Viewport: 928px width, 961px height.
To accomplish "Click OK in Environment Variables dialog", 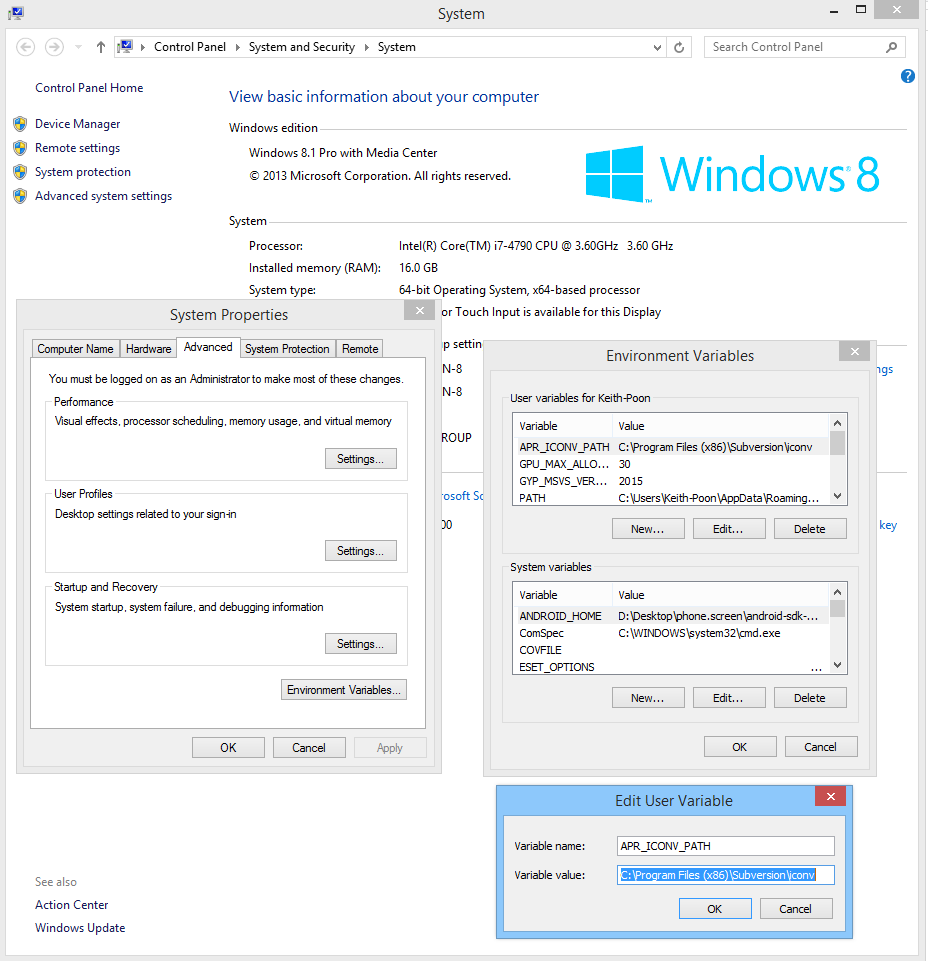I will coord(740,747).
